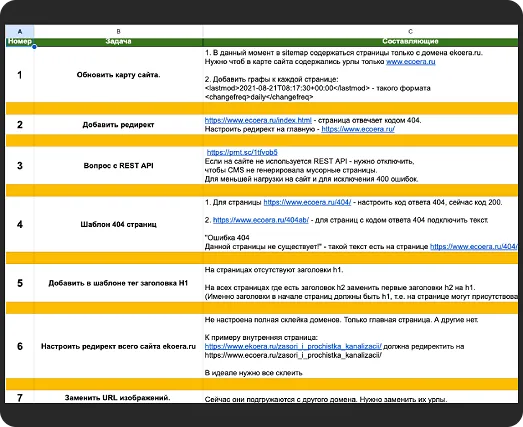Click the 'Составляющие' header cell
This screenshot has width=523, height=427.
tap(360, 42)
